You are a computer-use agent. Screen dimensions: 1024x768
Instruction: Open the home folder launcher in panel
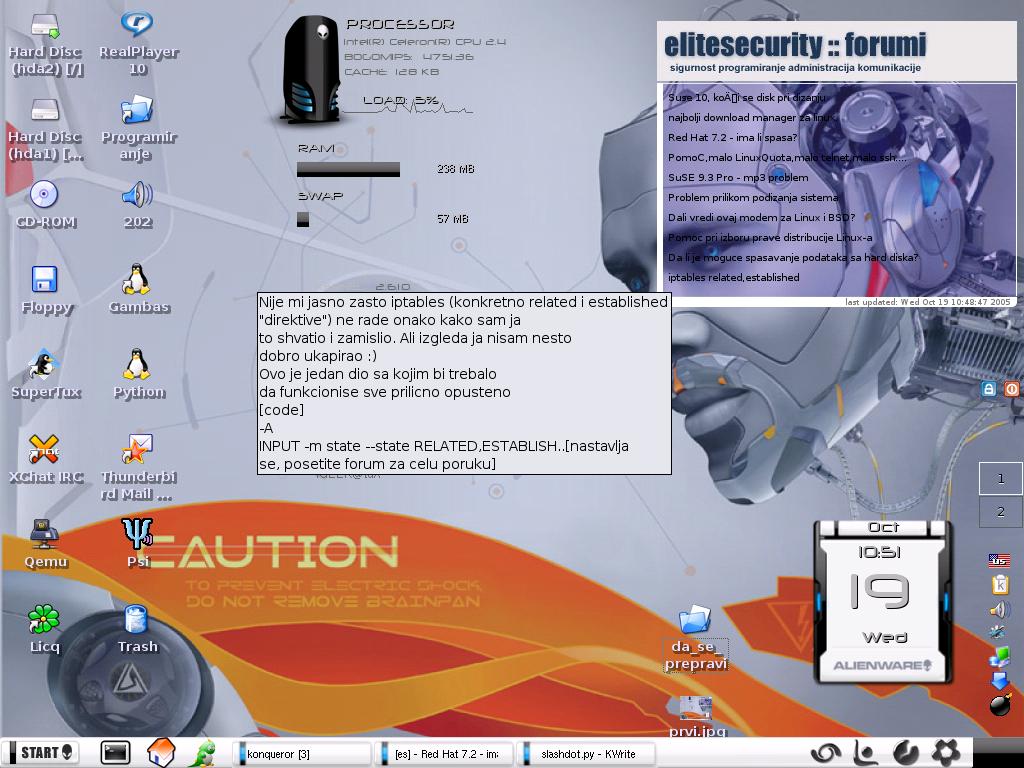click(x=160, y=752)
